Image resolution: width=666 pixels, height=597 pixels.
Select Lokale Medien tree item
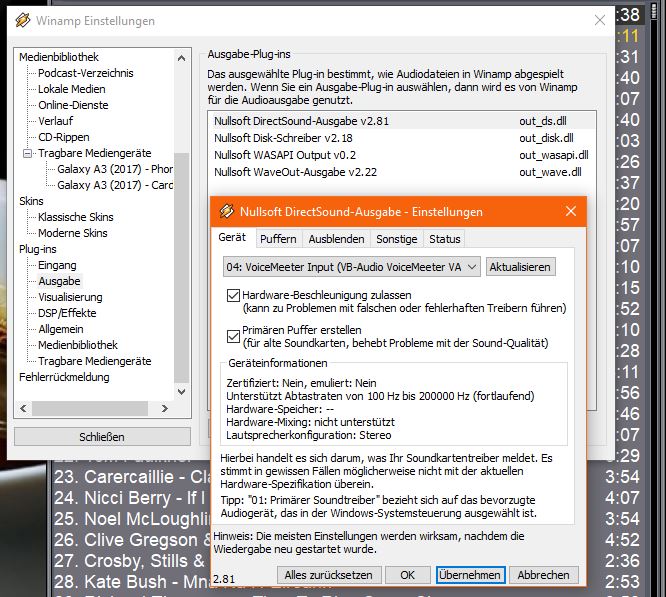coord(72,89)
